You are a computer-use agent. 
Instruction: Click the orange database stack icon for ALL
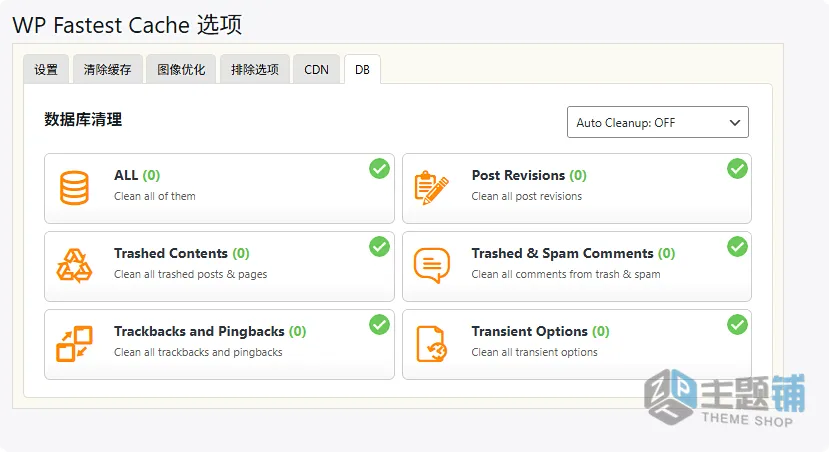74,188
